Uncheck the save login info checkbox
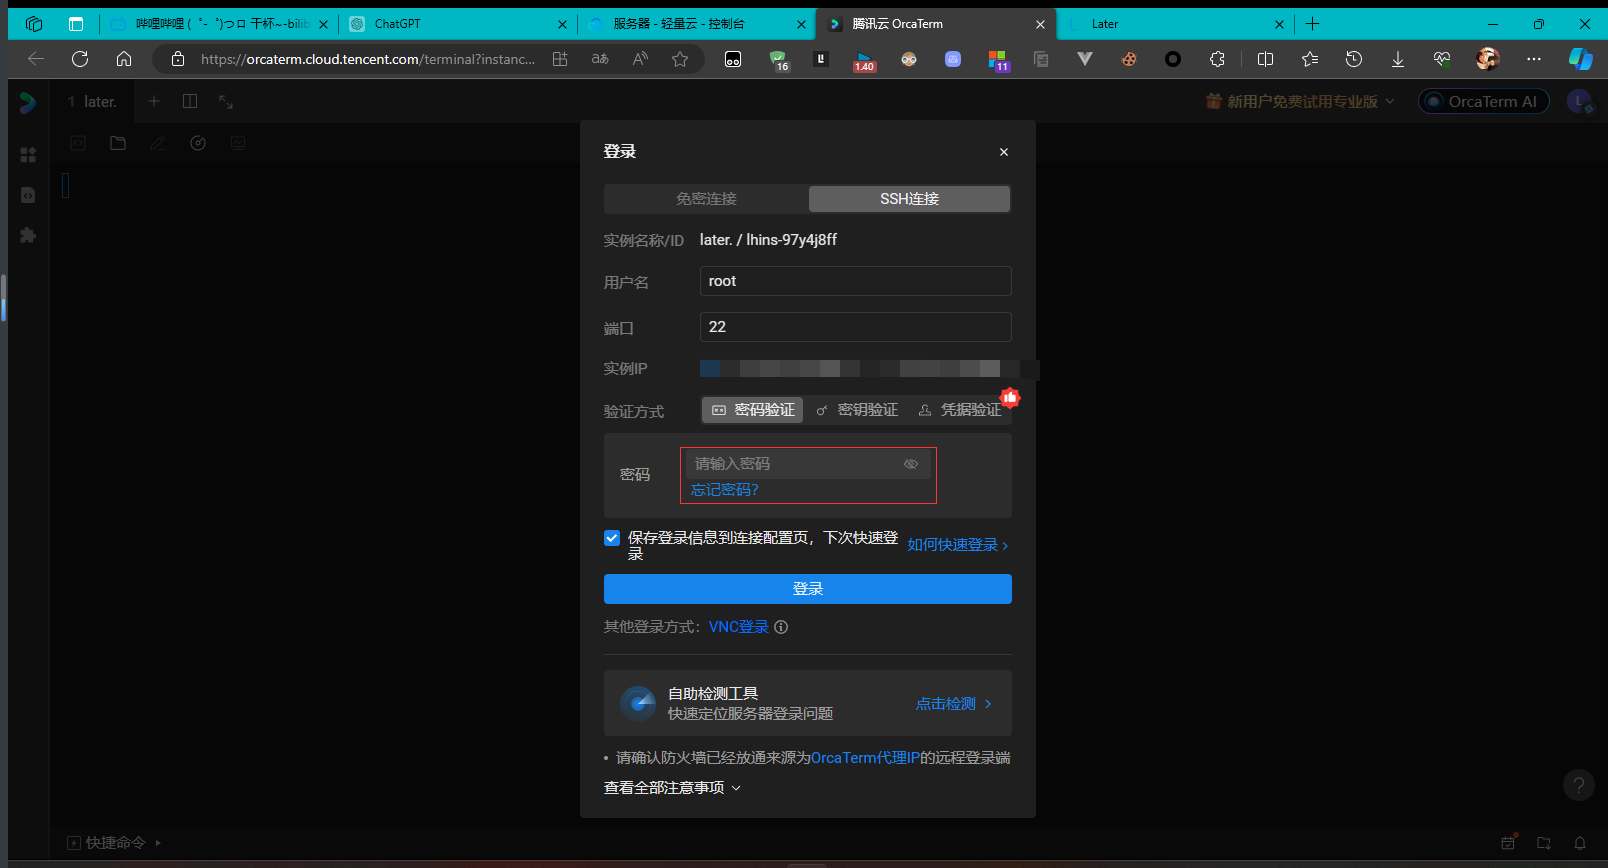The height and width of the screenshot is (868, 1608). (612, 538)
